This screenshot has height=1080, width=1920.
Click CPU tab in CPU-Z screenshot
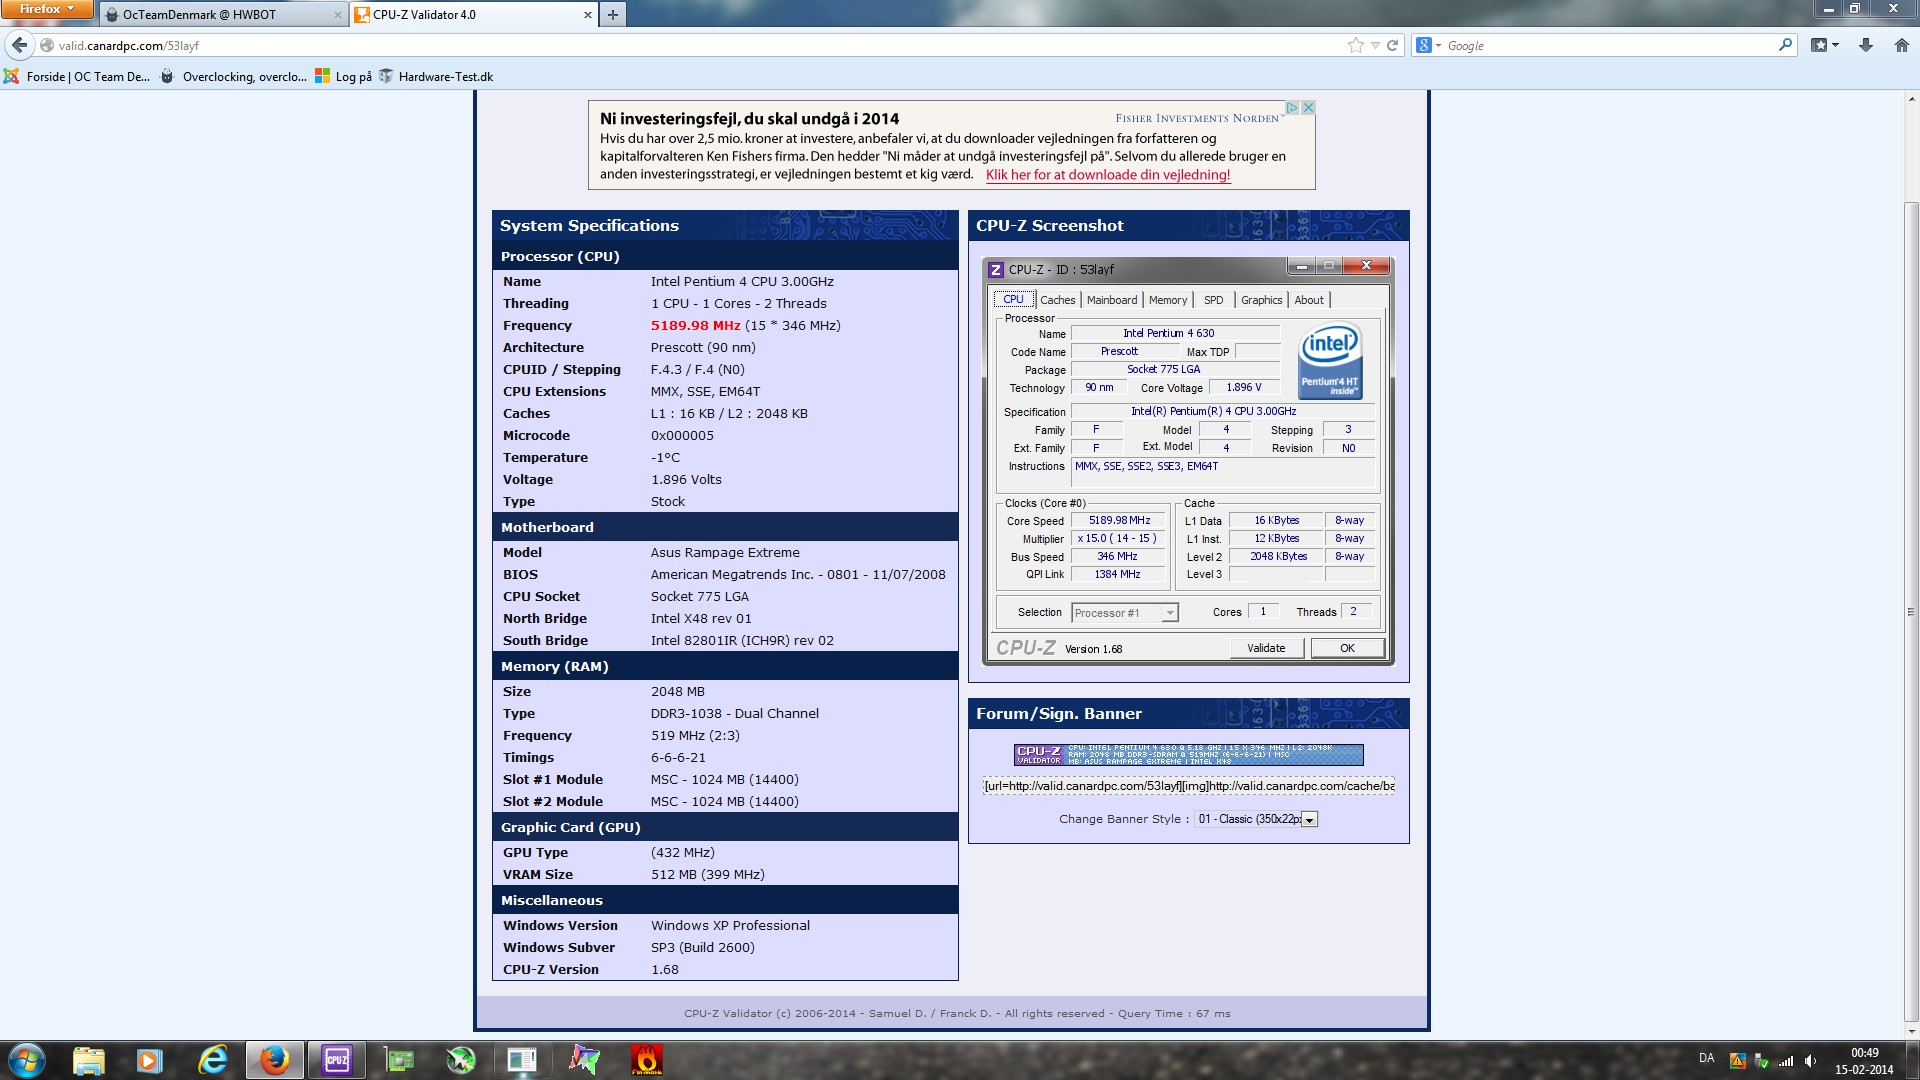click(1013, 299)
